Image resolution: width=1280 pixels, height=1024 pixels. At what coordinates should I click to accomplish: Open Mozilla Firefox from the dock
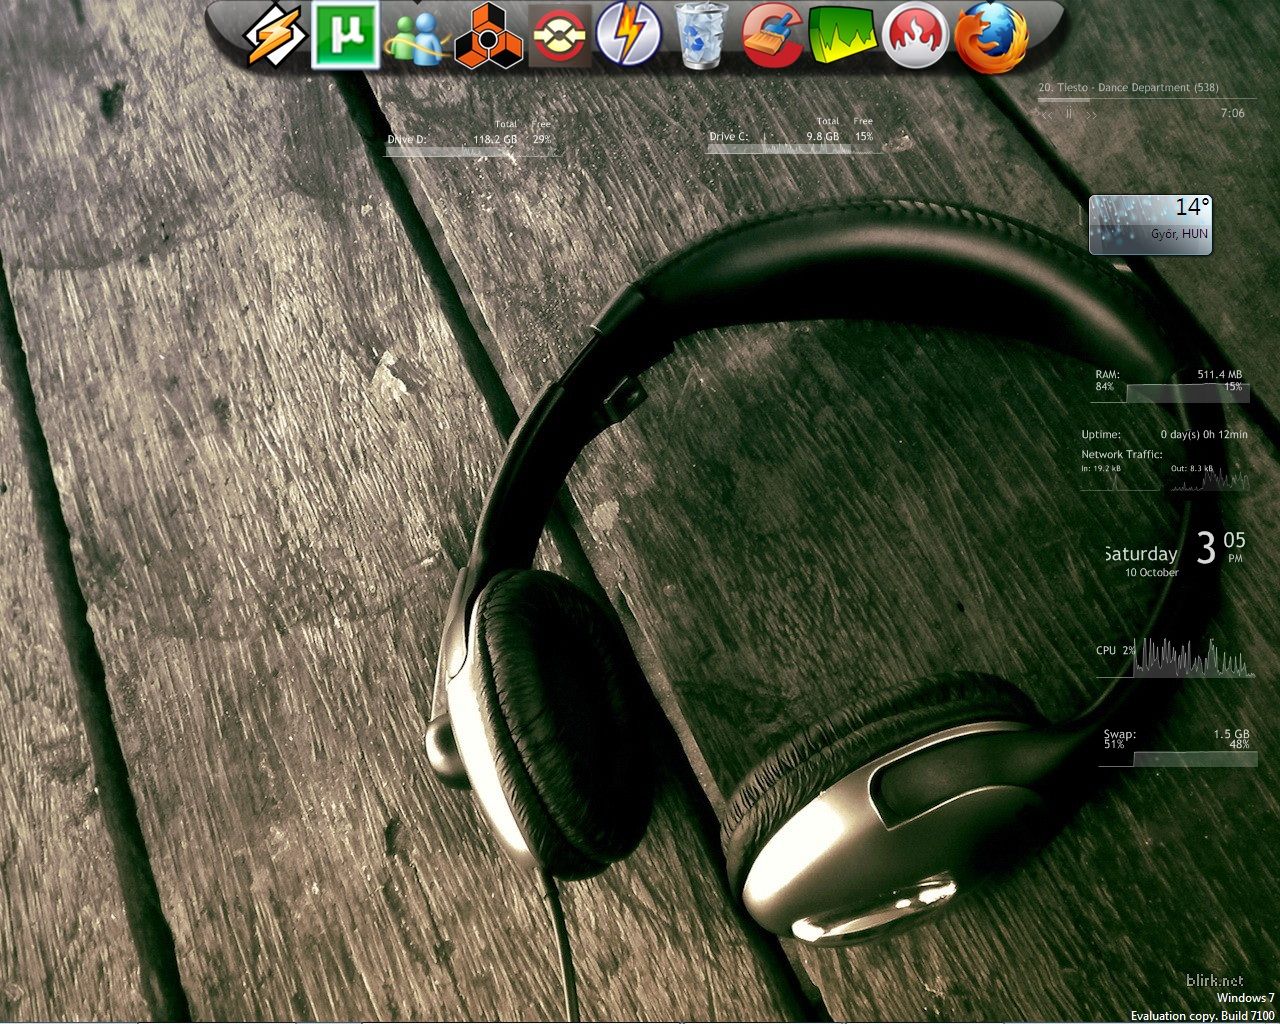coord(990,37)
